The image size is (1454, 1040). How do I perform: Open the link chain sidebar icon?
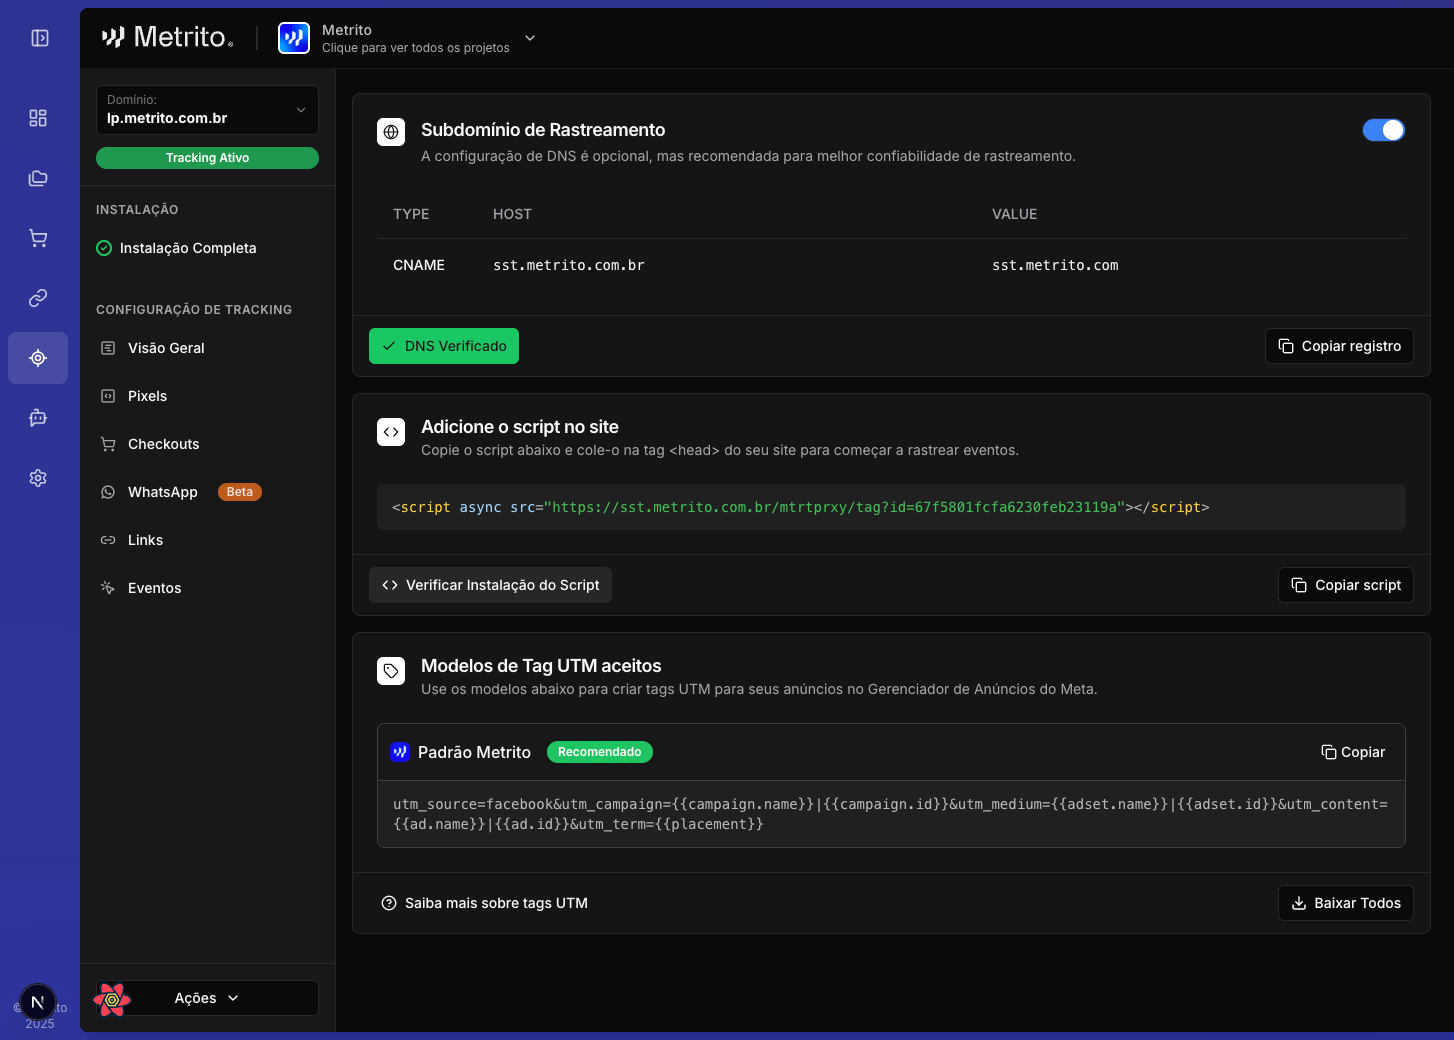[38, 298]
